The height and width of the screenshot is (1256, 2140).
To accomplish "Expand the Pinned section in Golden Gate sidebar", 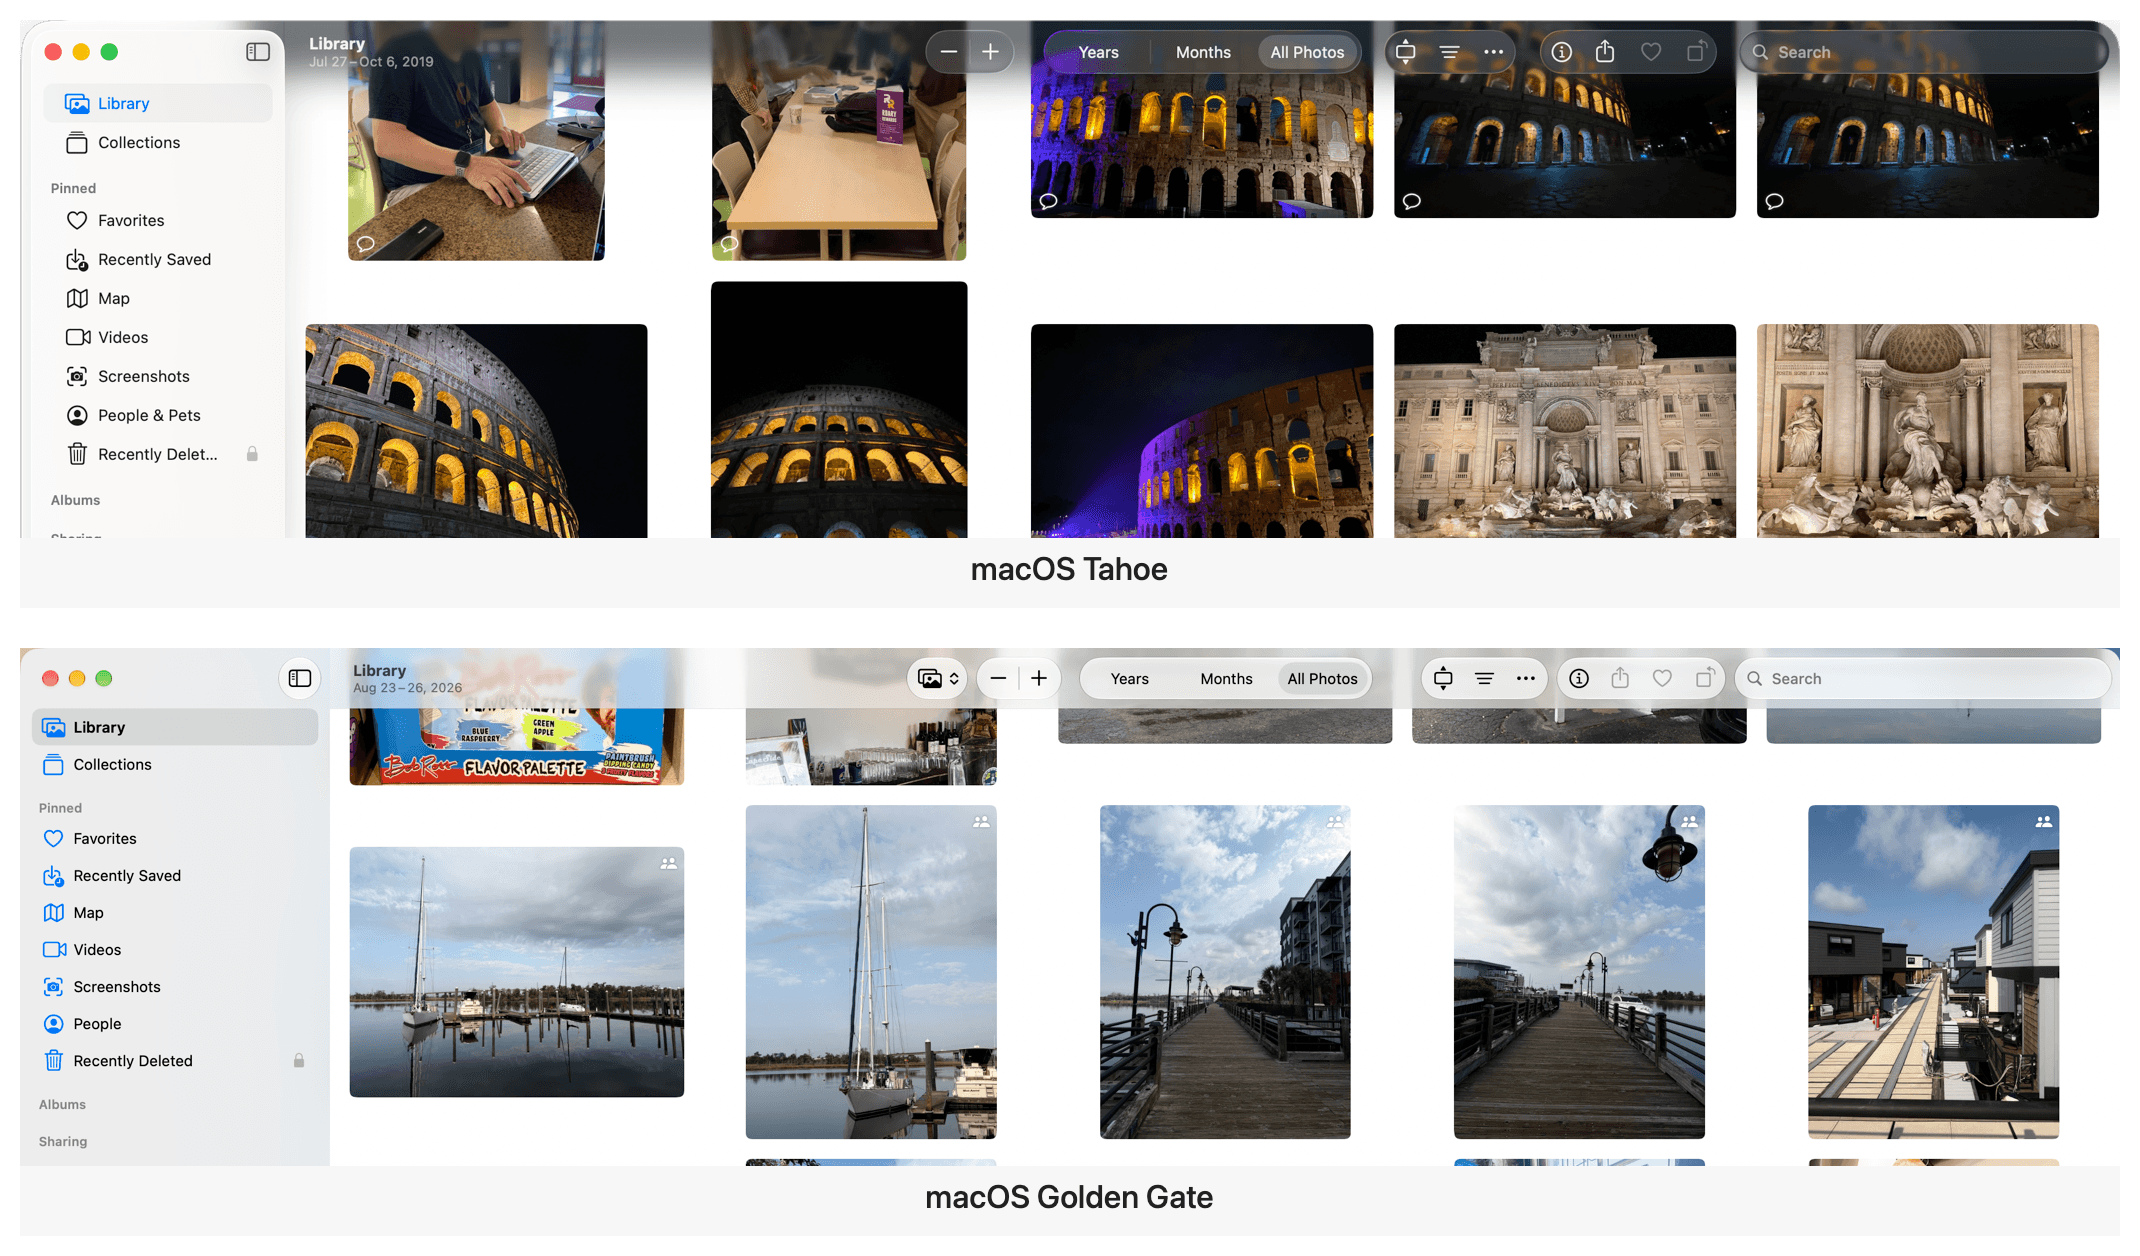I will pos(60,808).
